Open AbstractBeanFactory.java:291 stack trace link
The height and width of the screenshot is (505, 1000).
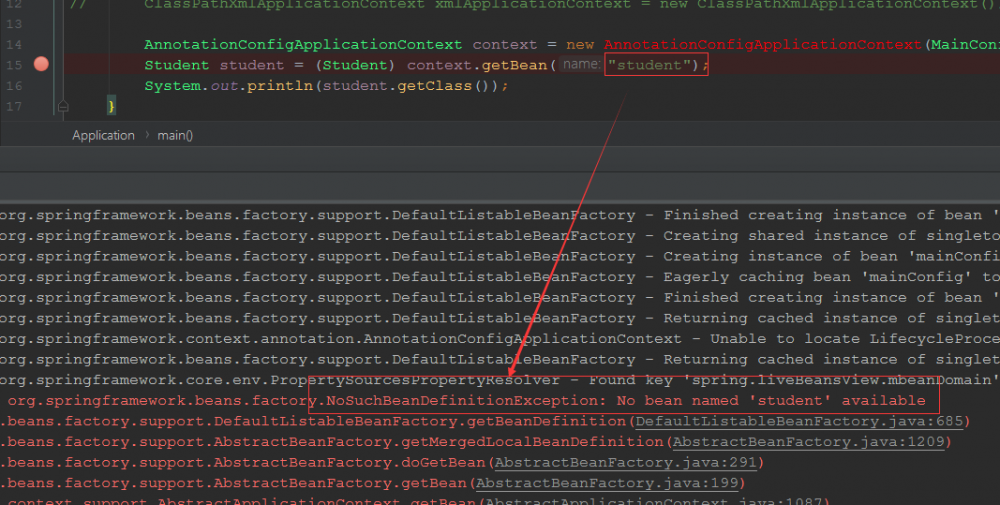pos(626,462)
